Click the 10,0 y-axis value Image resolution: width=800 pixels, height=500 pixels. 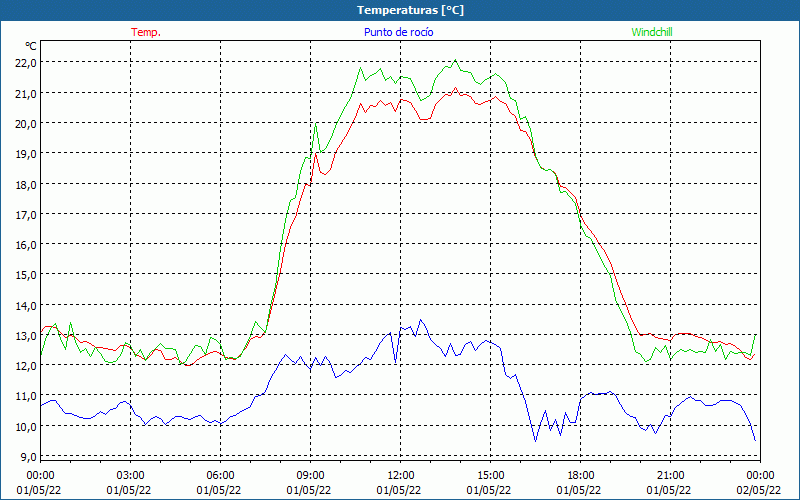27,426
